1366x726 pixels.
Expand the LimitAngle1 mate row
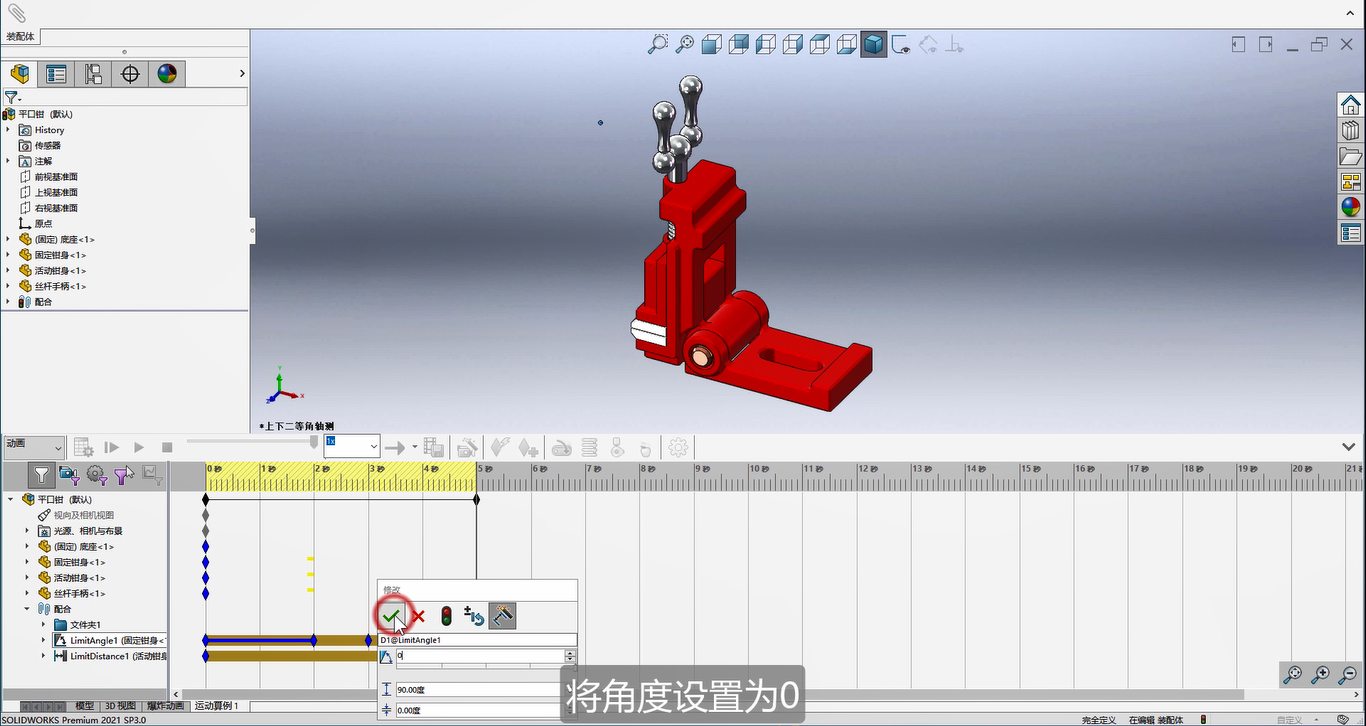[44, 640]
